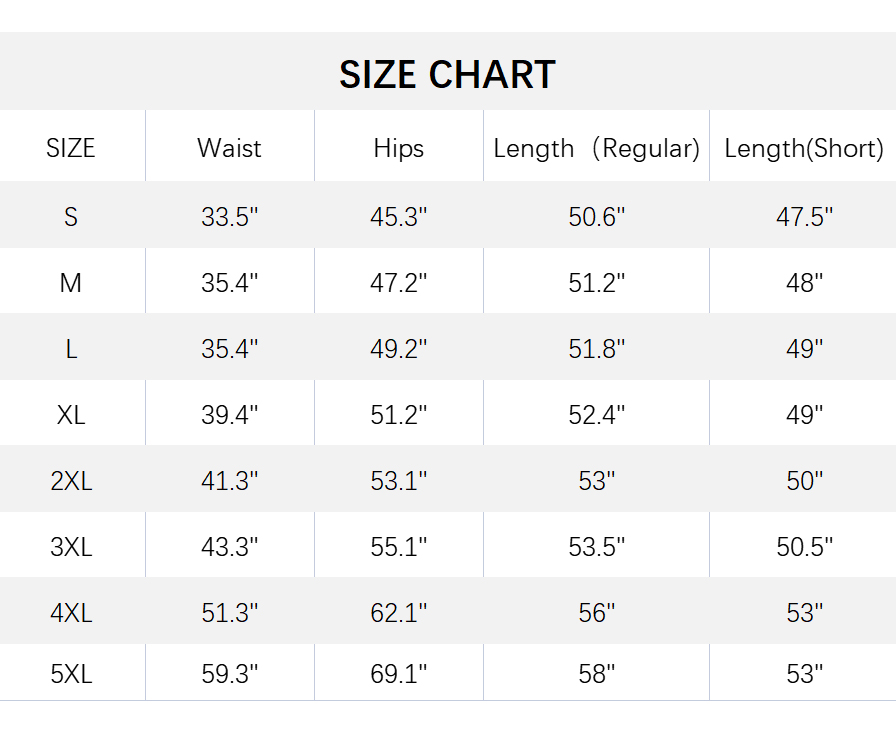Screen dimensions: 896x732
Task: Click the 52.4" regular length cell
Action: click(x=596, y=415)
